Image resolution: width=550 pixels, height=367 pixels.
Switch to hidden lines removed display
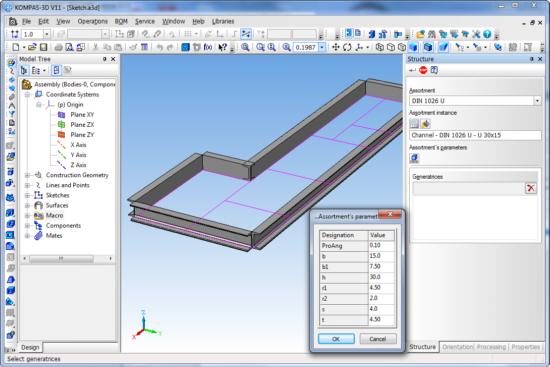(x=391, y=47)
